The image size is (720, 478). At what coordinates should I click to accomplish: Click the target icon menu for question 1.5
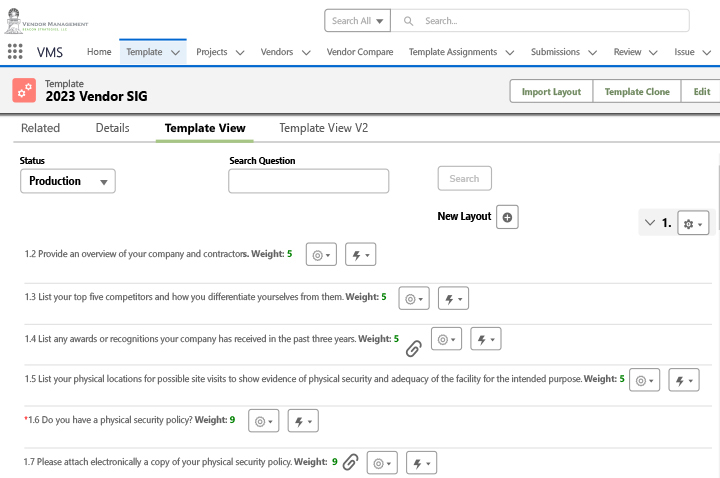click(645, 380)
